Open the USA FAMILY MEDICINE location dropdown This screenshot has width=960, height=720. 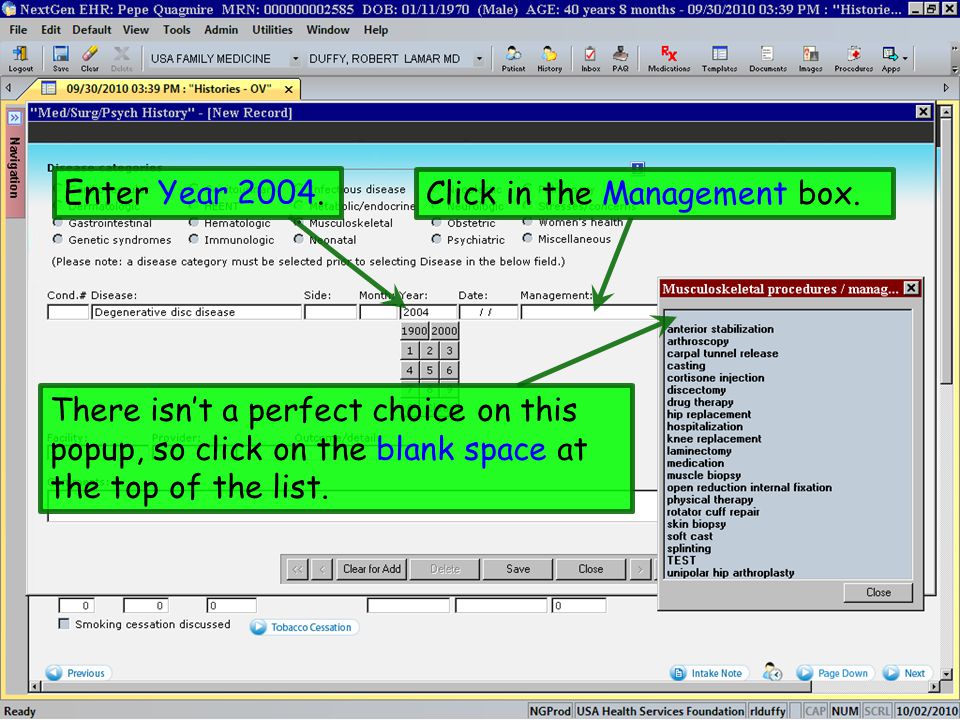pos(294,59)
